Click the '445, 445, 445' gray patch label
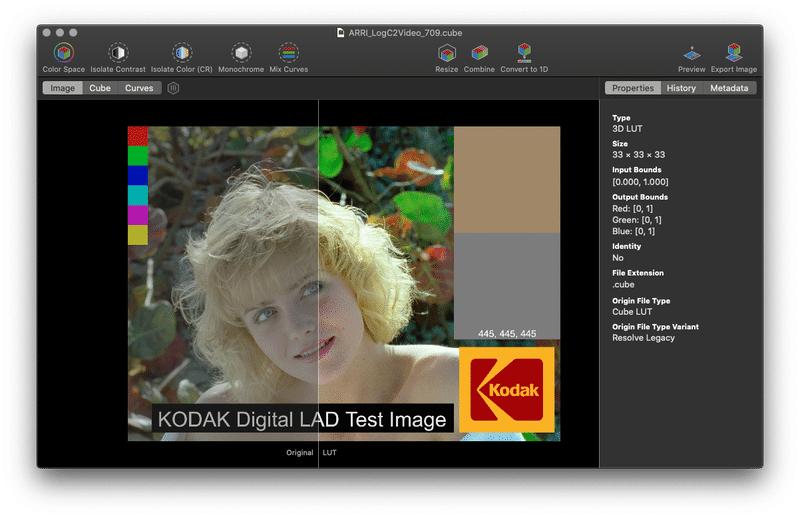 pyautogui.click(x=507, y=334)
